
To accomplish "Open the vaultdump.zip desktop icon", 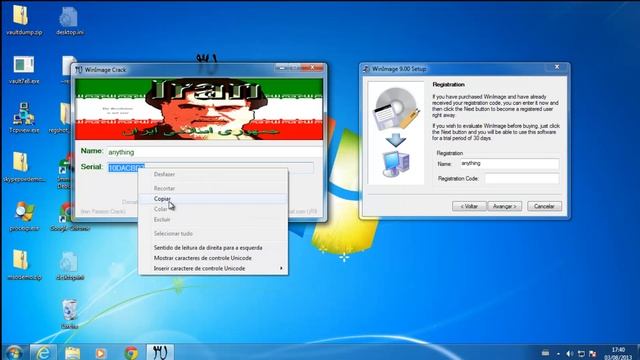I will [24, 20].
